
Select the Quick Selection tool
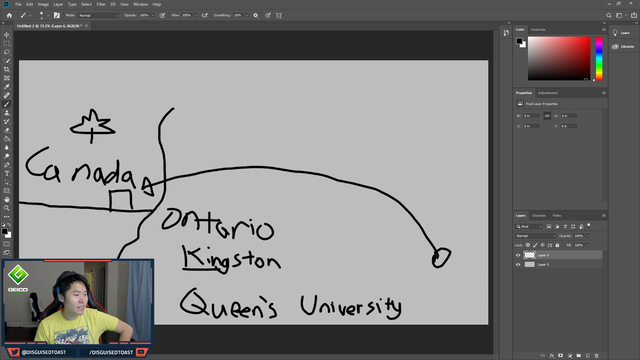click(7, 61)
